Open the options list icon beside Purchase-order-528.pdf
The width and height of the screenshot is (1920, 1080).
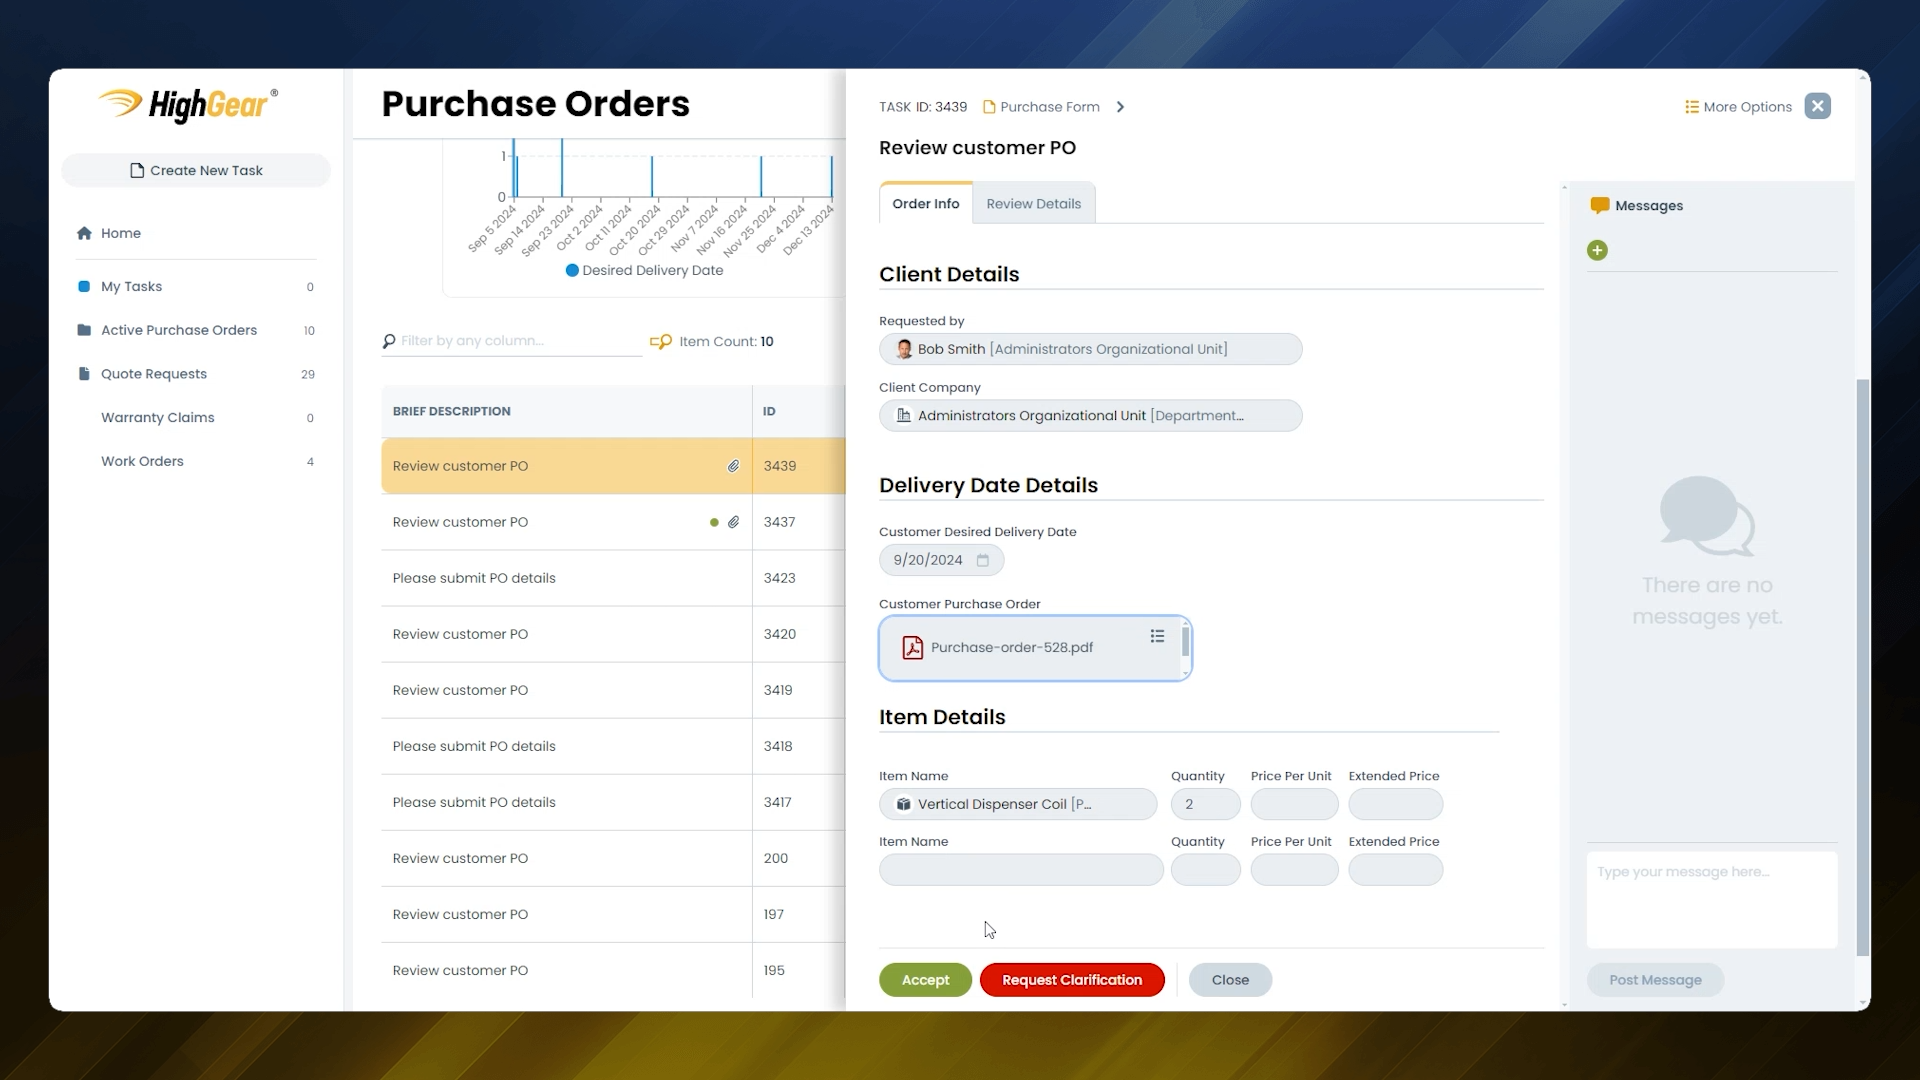pos(1157,636)
